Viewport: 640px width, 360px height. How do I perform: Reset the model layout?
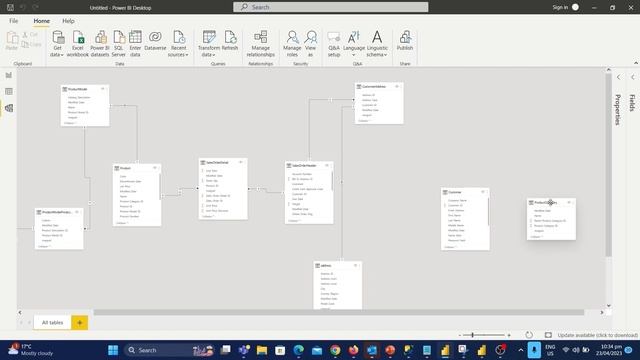[529, 335]
